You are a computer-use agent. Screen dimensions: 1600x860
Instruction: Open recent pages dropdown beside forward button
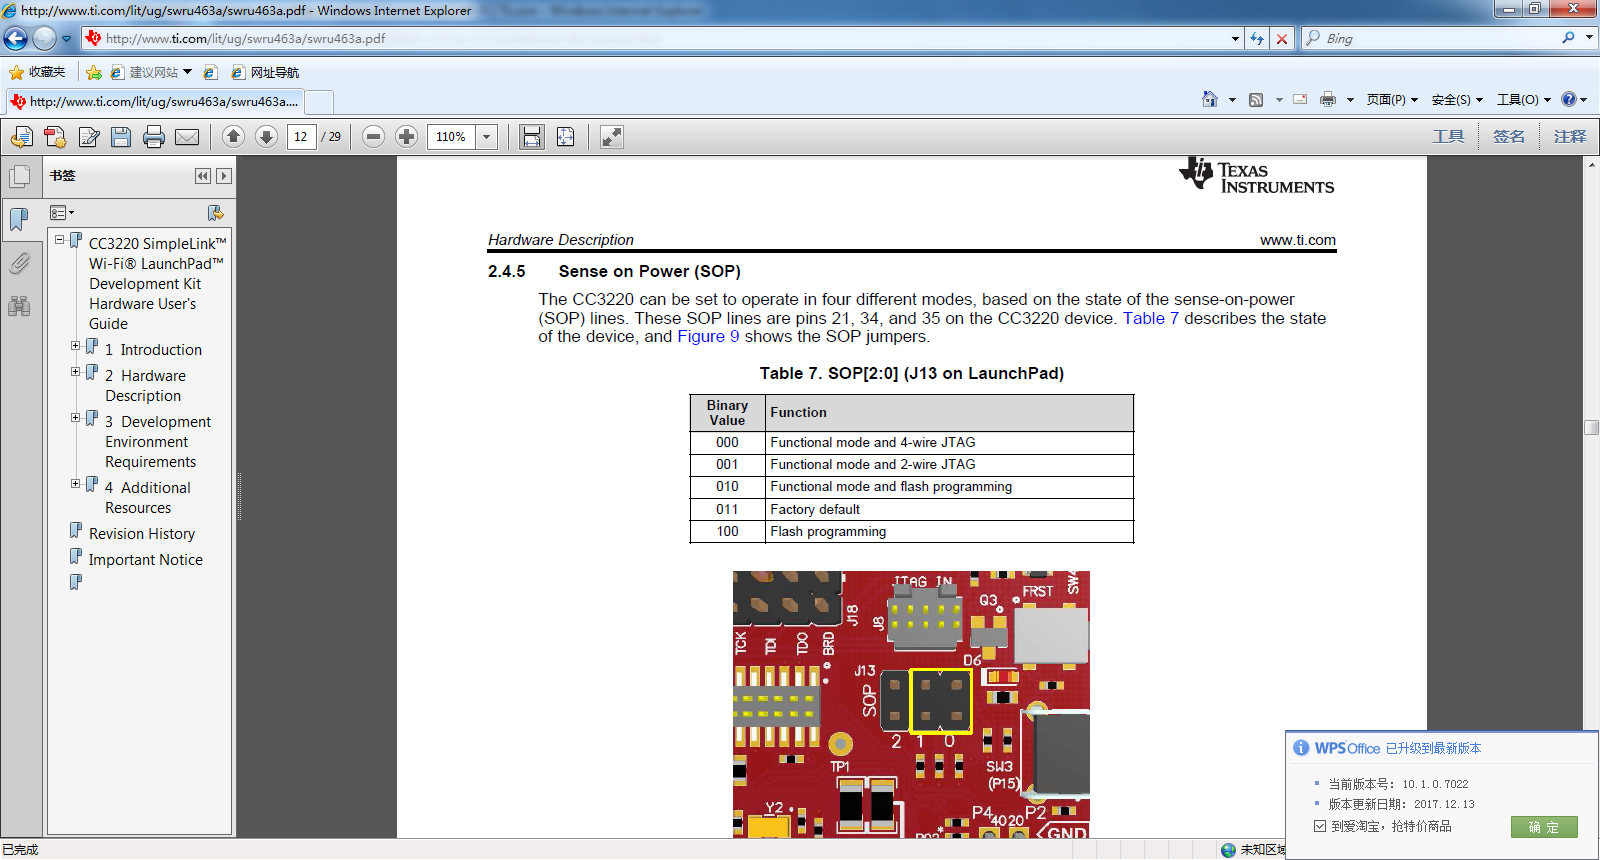point(67,39)
